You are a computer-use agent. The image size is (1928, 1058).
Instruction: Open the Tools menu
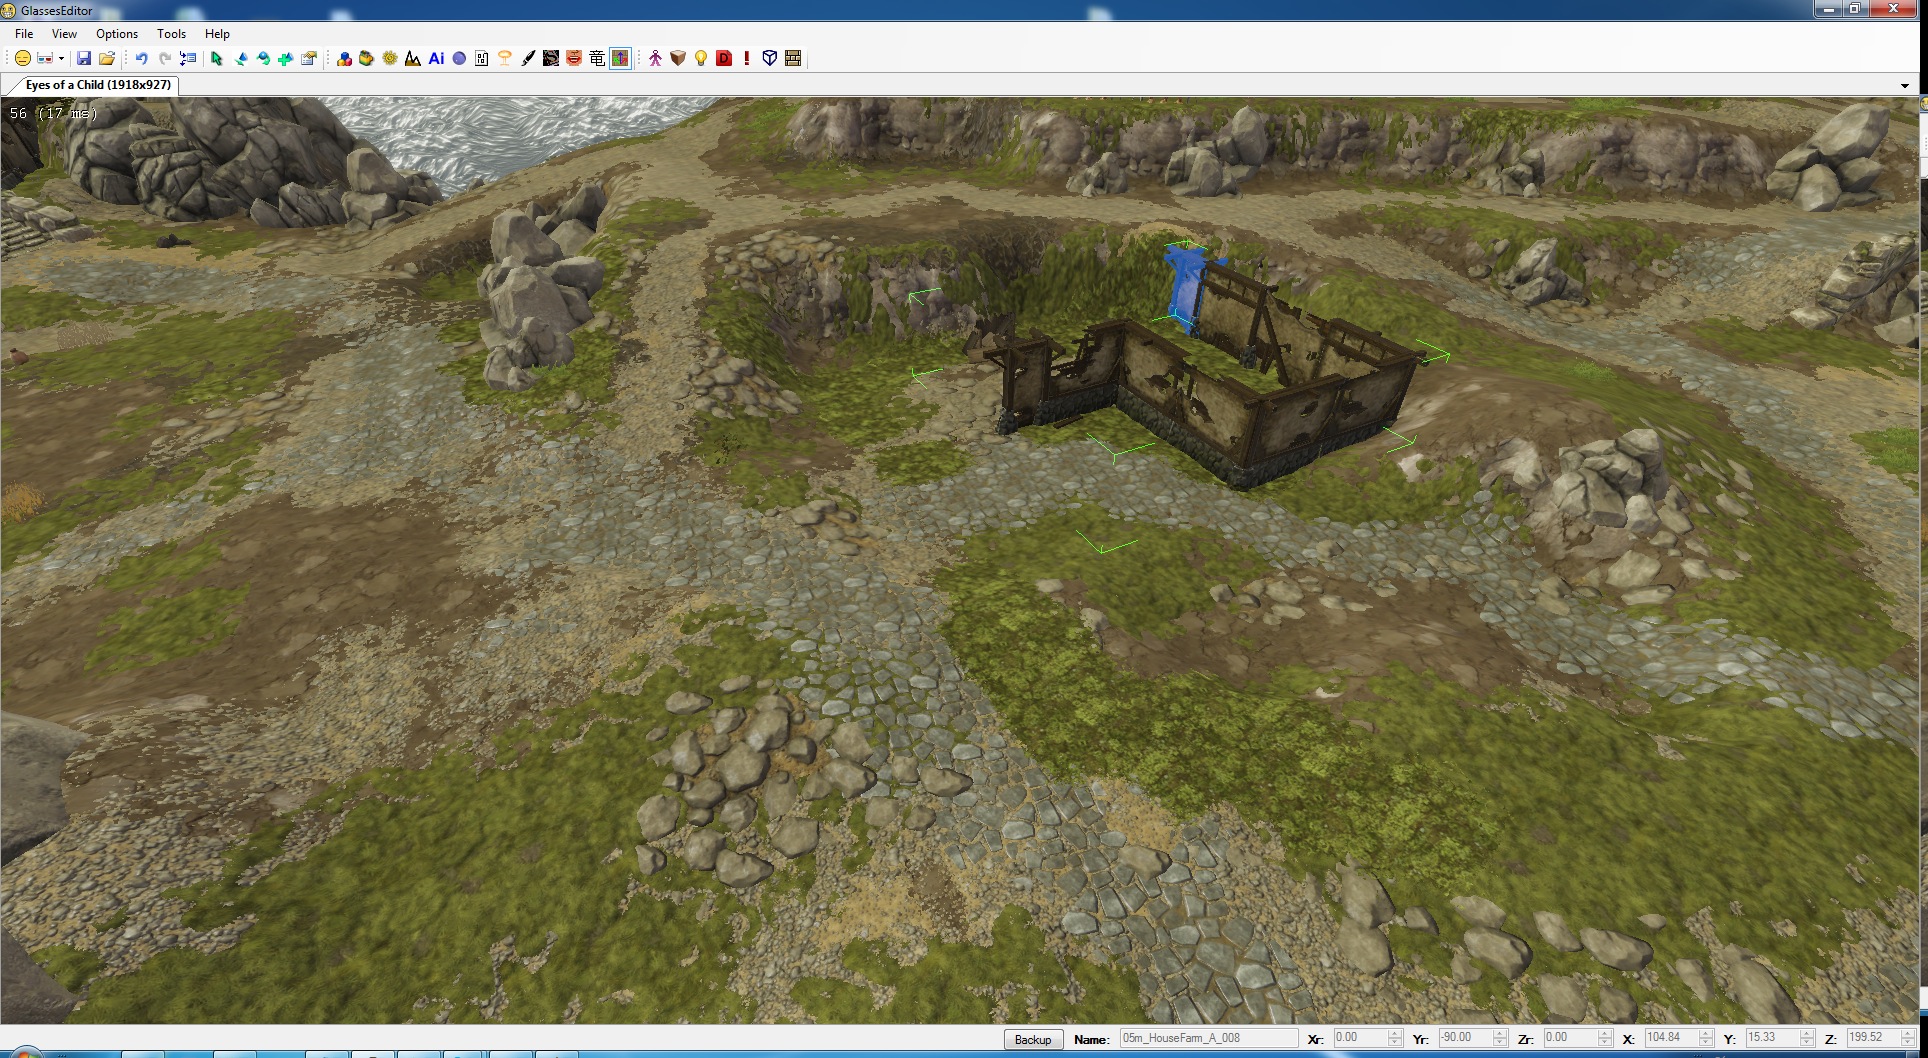(171, 34)
